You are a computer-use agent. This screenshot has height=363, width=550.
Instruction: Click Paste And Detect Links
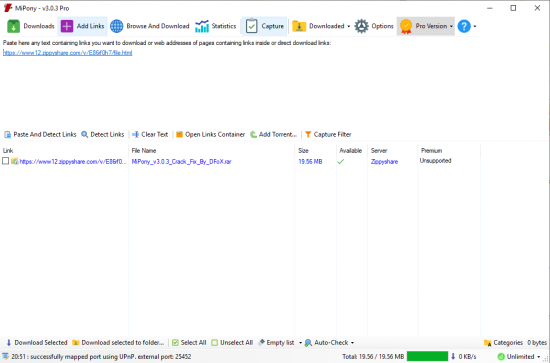(x=40, y=134)
